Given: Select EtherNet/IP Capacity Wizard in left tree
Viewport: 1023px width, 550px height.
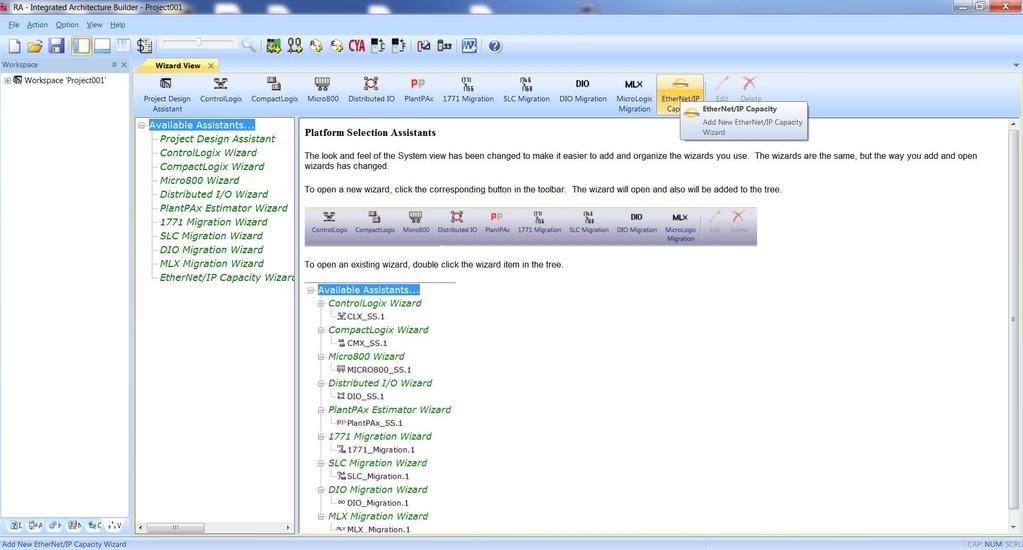Looking at the screenshot, I should (x=227, y=277).
